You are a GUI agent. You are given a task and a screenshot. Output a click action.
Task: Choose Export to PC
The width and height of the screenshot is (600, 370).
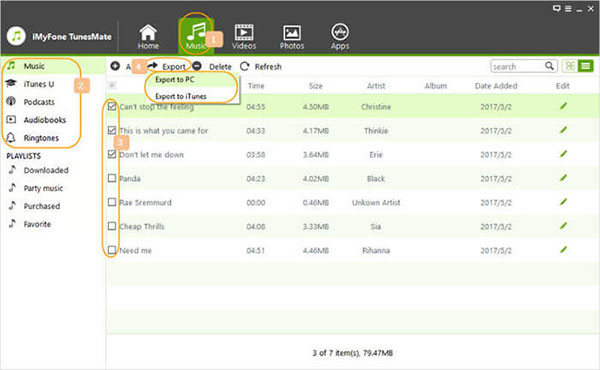(x=175, y=80)
